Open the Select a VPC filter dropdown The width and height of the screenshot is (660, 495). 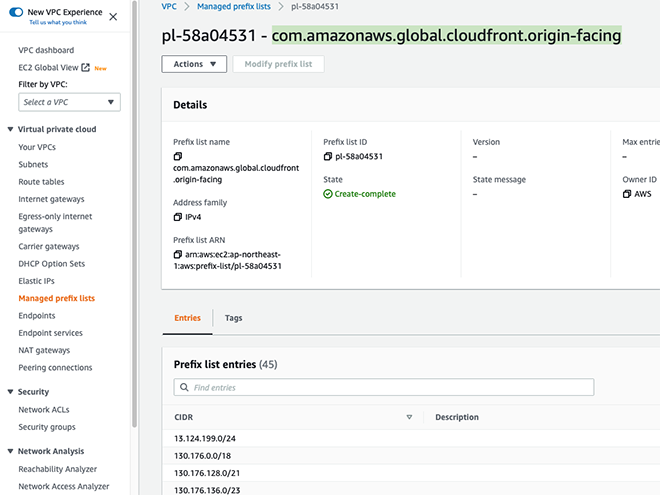click(69, 102)
